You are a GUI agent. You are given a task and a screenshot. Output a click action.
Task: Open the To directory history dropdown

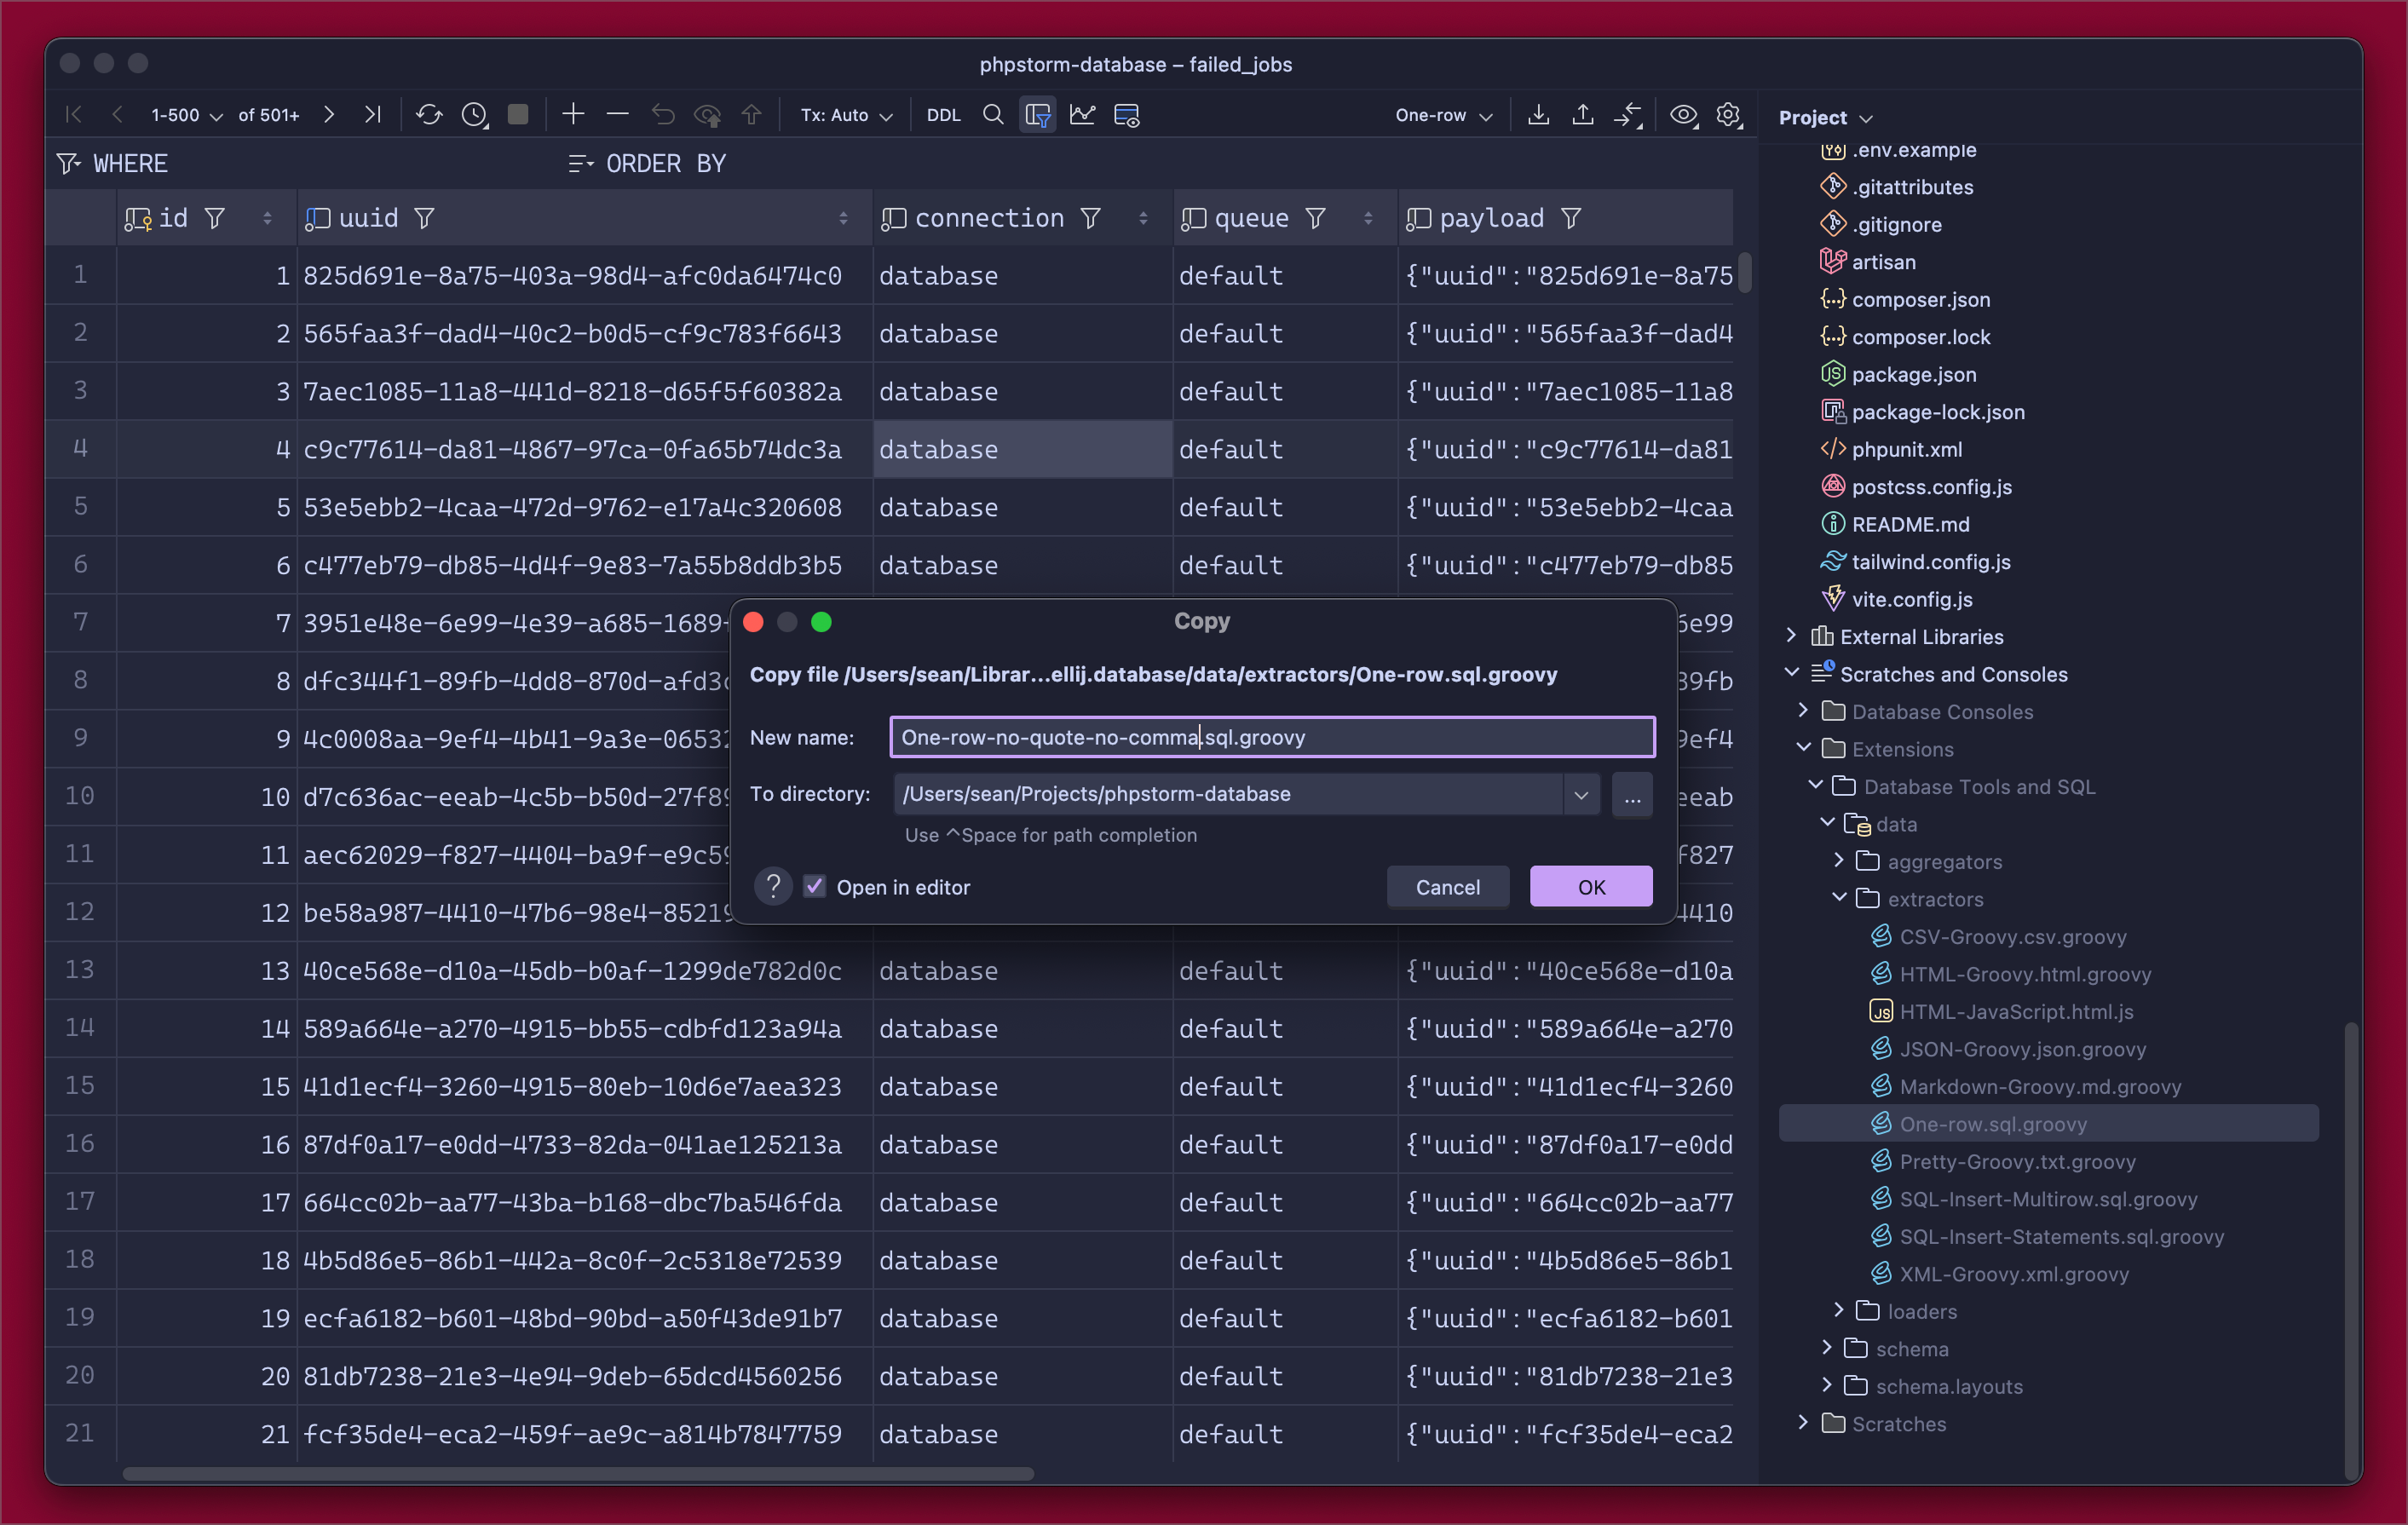click(1581, 795)
